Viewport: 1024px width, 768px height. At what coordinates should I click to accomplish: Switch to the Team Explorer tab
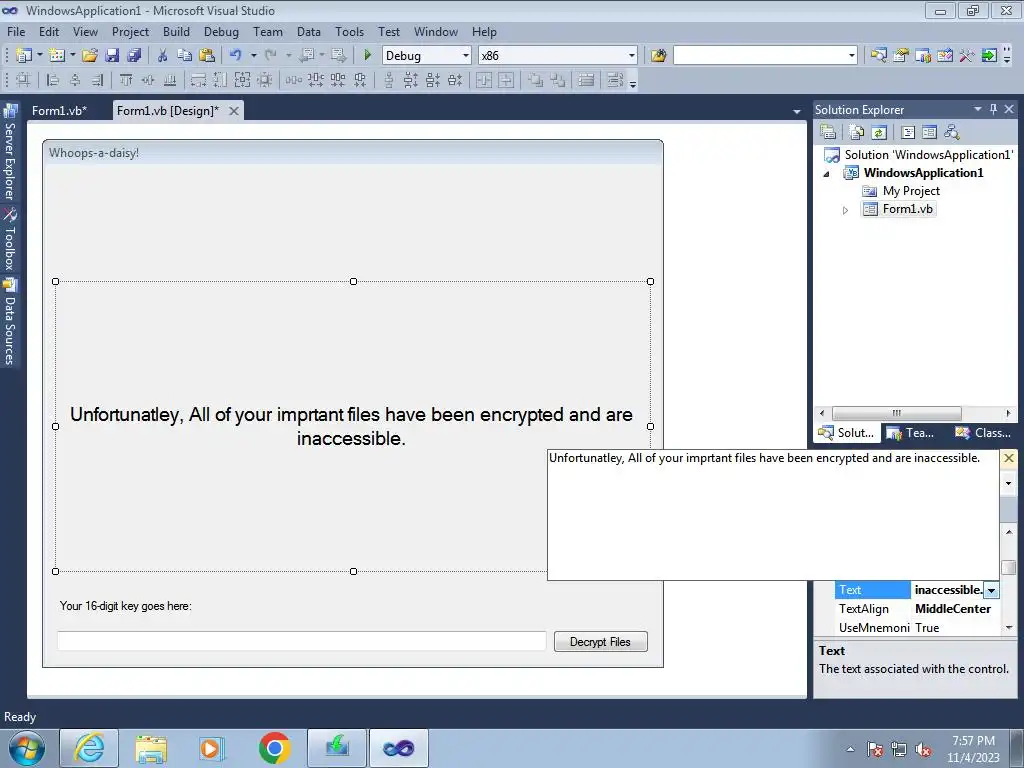pyautogui.click(x=912, y=433)
